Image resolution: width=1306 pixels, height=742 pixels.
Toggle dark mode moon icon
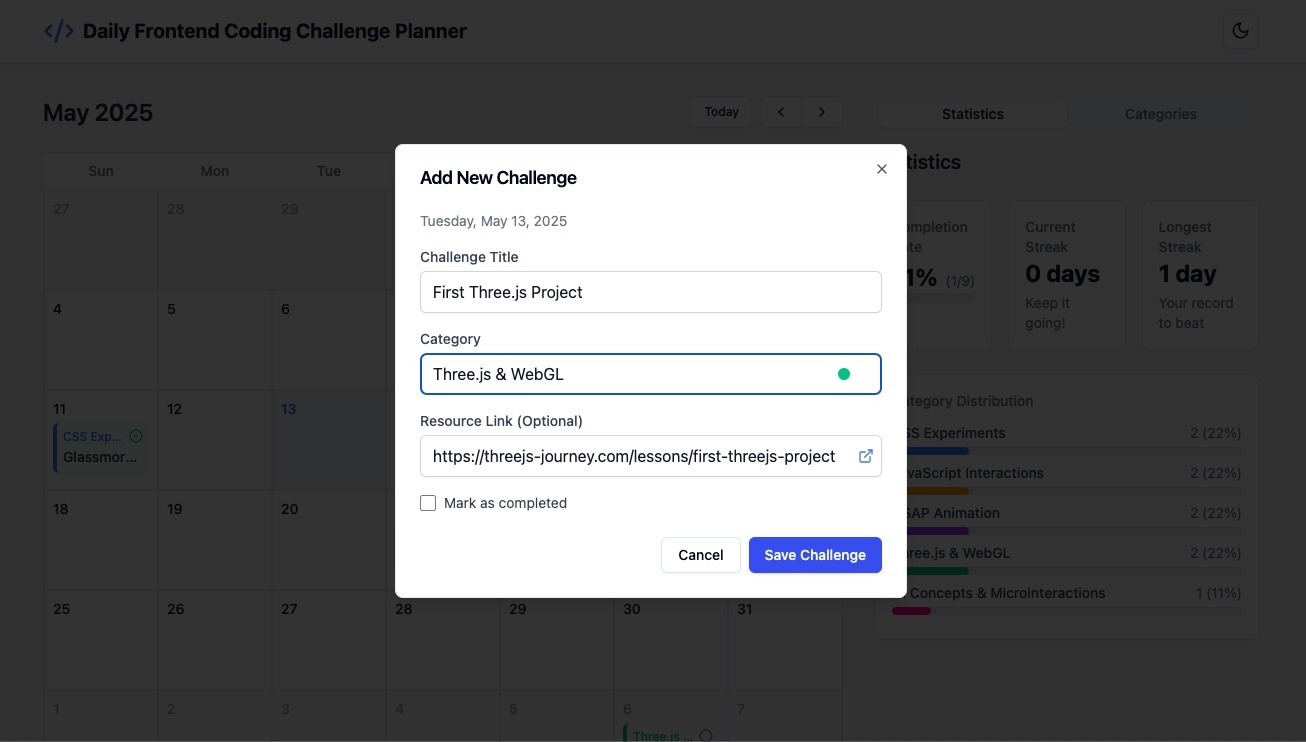(1240, 31)
